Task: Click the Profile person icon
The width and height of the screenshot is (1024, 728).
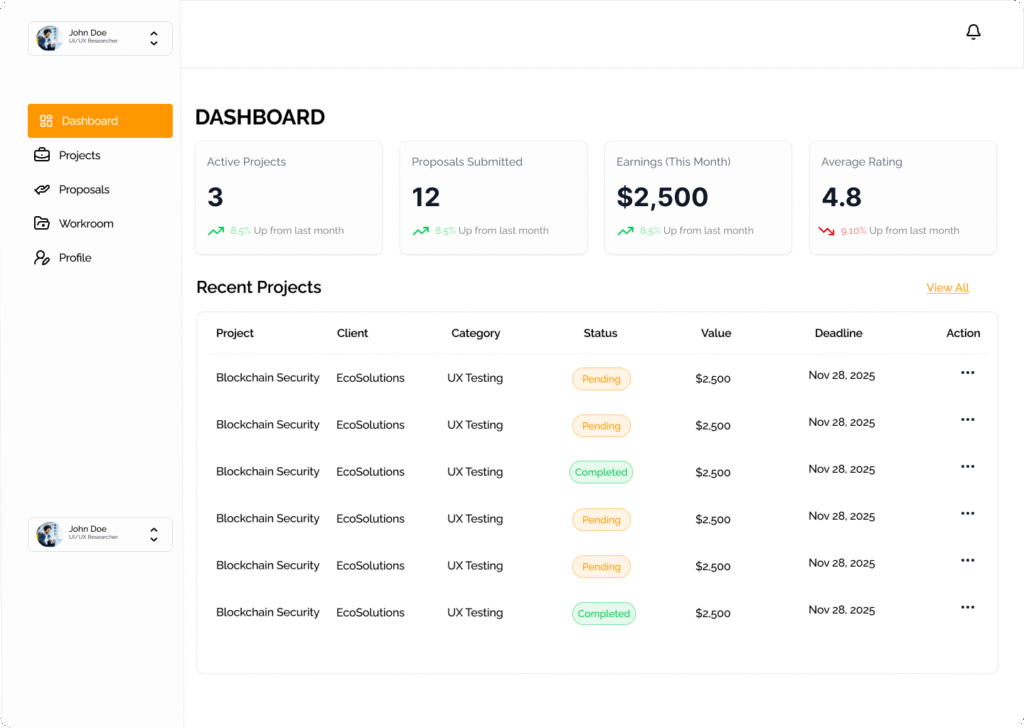Action: (x=42, y=257)
